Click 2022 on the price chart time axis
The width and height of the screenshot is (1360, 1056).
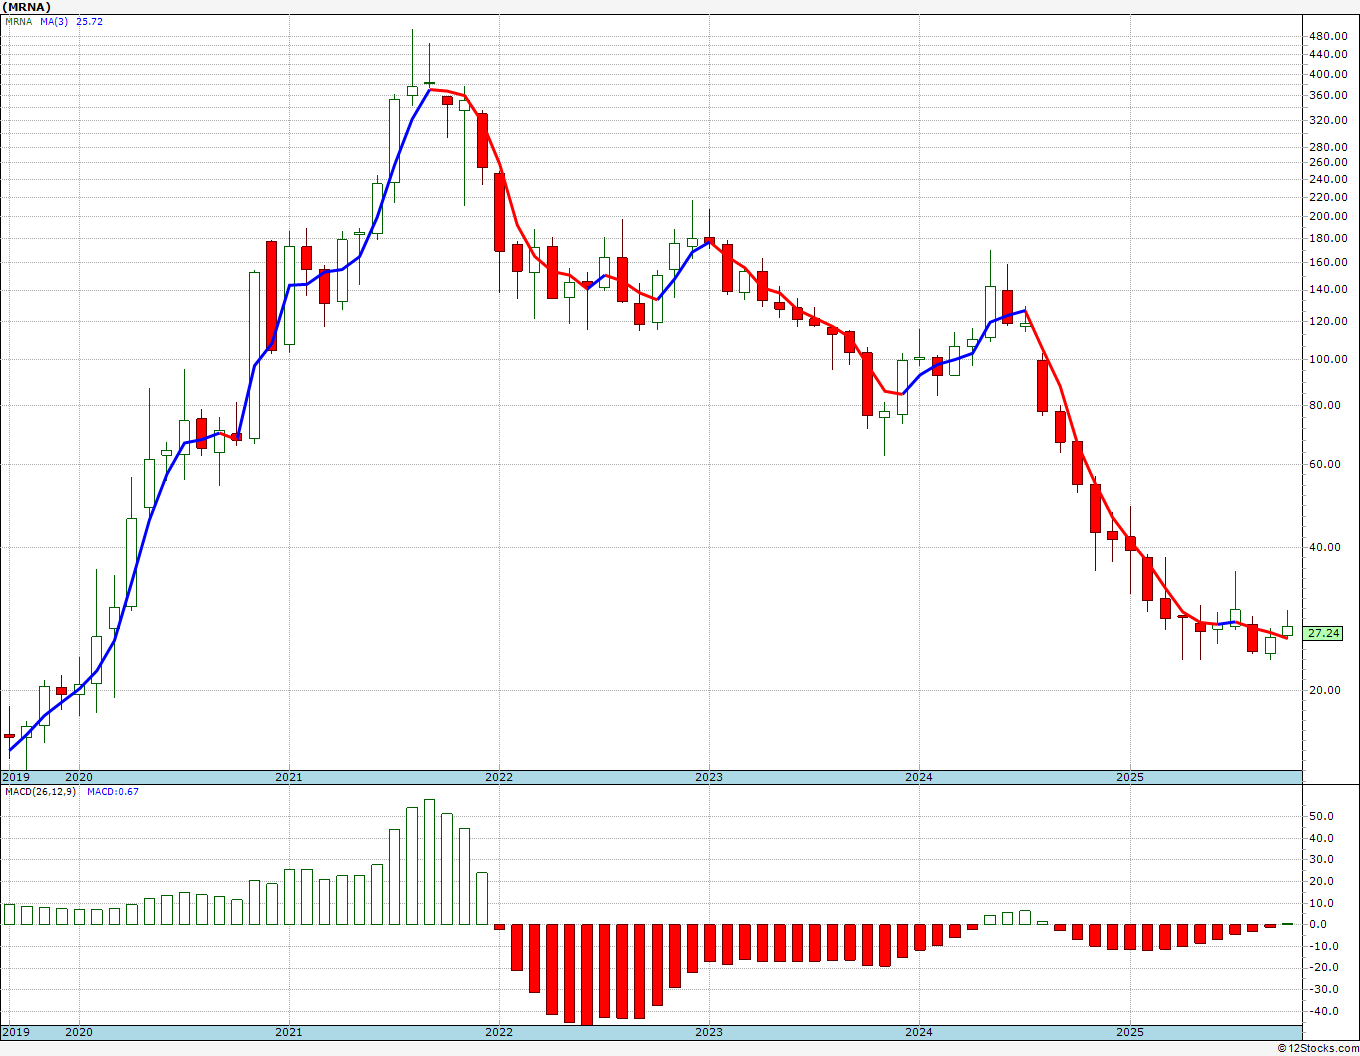pyautogui.click(x=498, y=777)
